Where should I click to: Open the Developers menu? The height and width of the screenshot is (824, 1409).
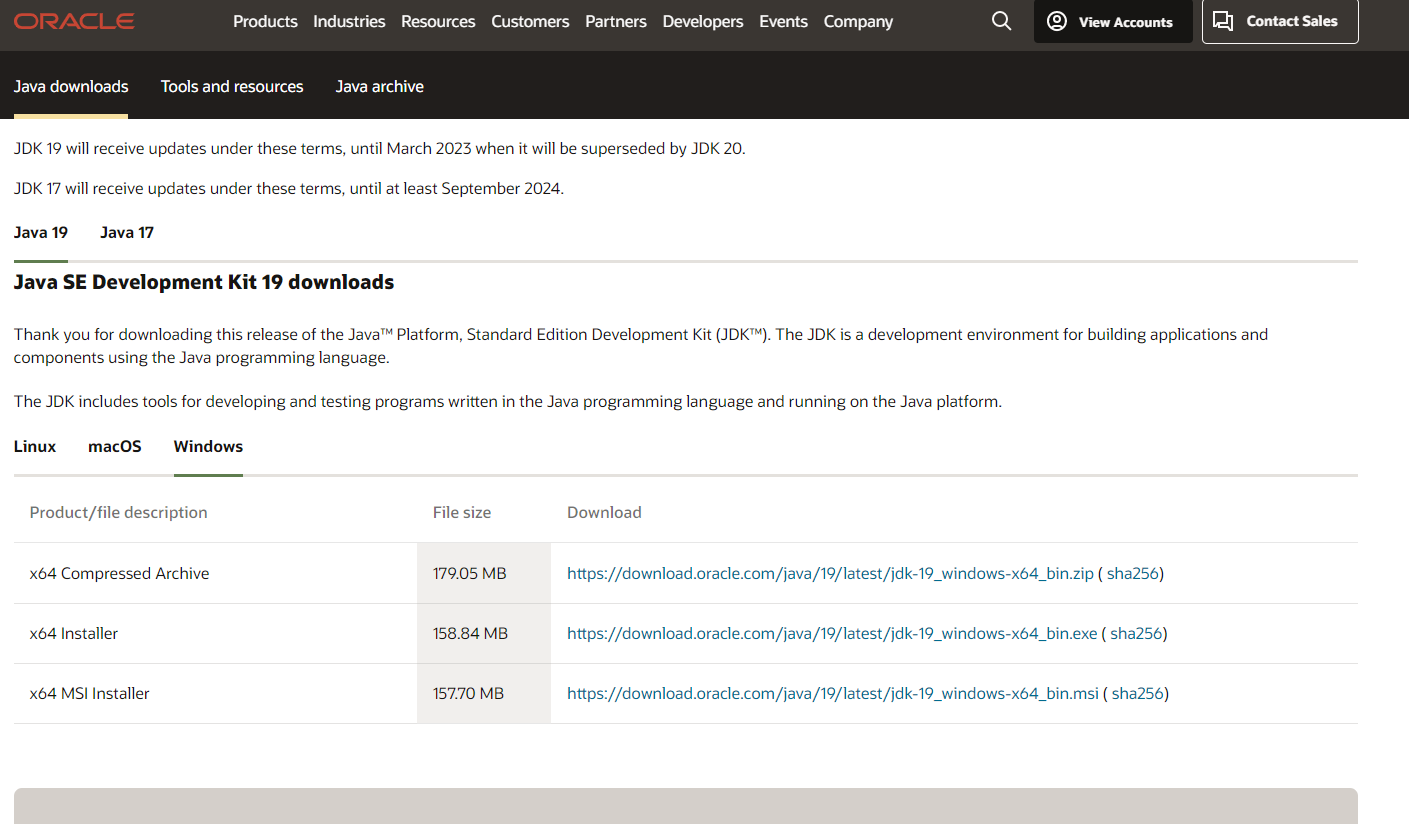coord(703,21)
